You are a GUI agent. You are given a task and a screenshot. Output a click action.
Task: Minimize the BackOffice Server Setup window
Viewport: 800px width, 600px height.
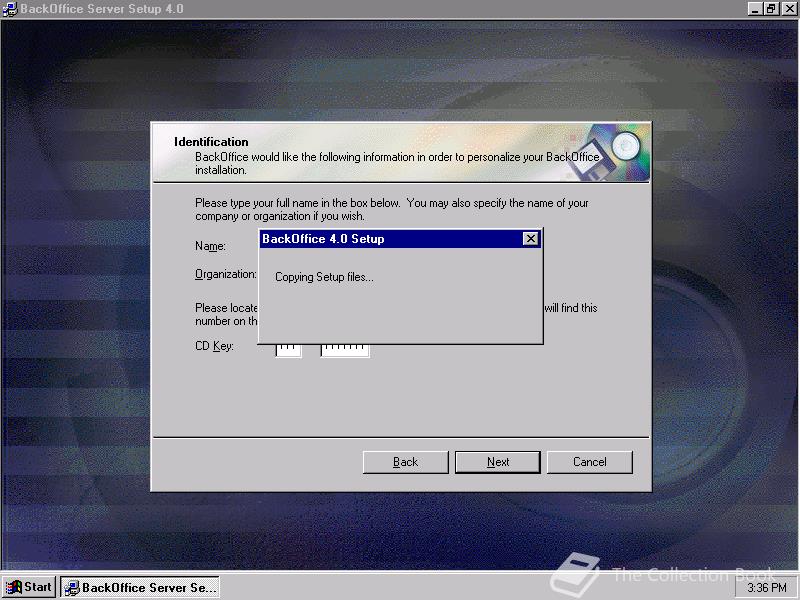(755, 9)
